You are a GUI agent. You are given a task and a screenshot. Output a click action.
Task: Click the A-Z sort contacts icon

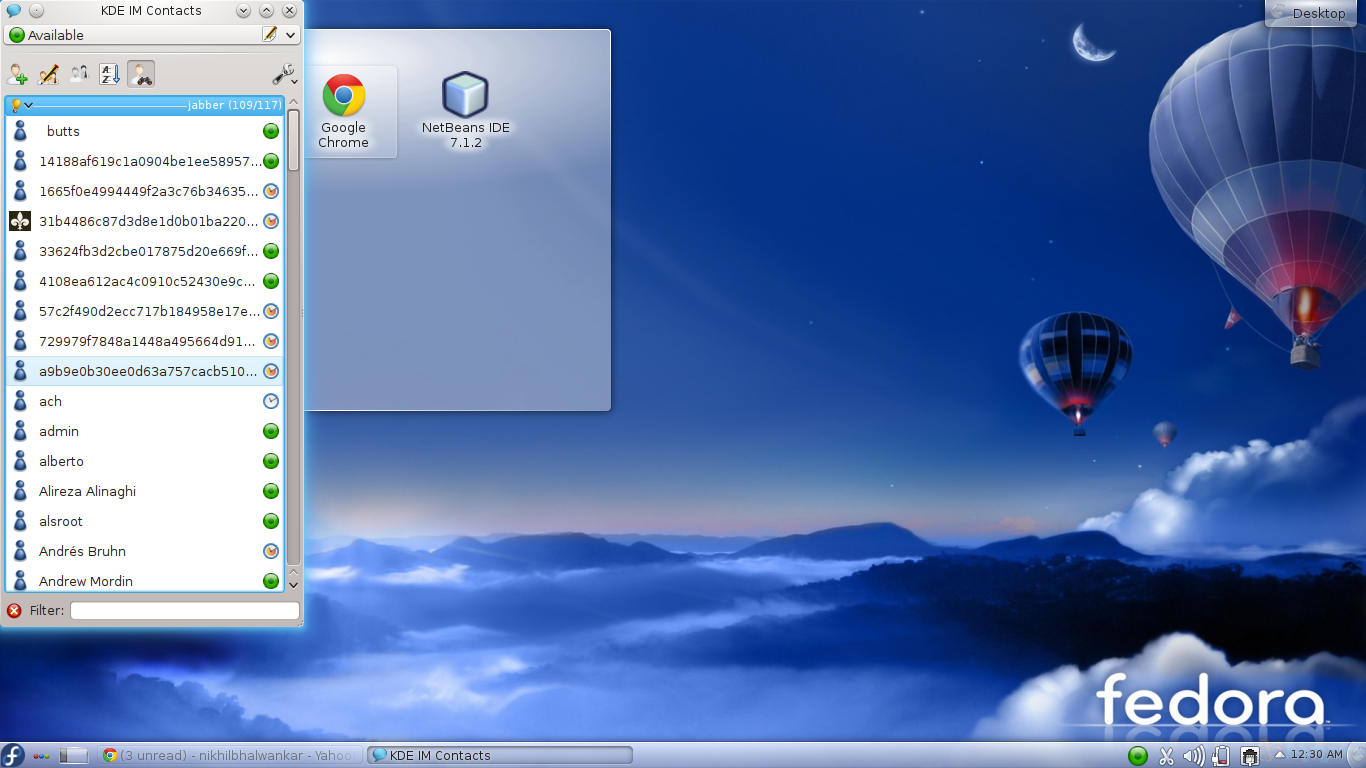pyautogui.click(x=110, y=74)
